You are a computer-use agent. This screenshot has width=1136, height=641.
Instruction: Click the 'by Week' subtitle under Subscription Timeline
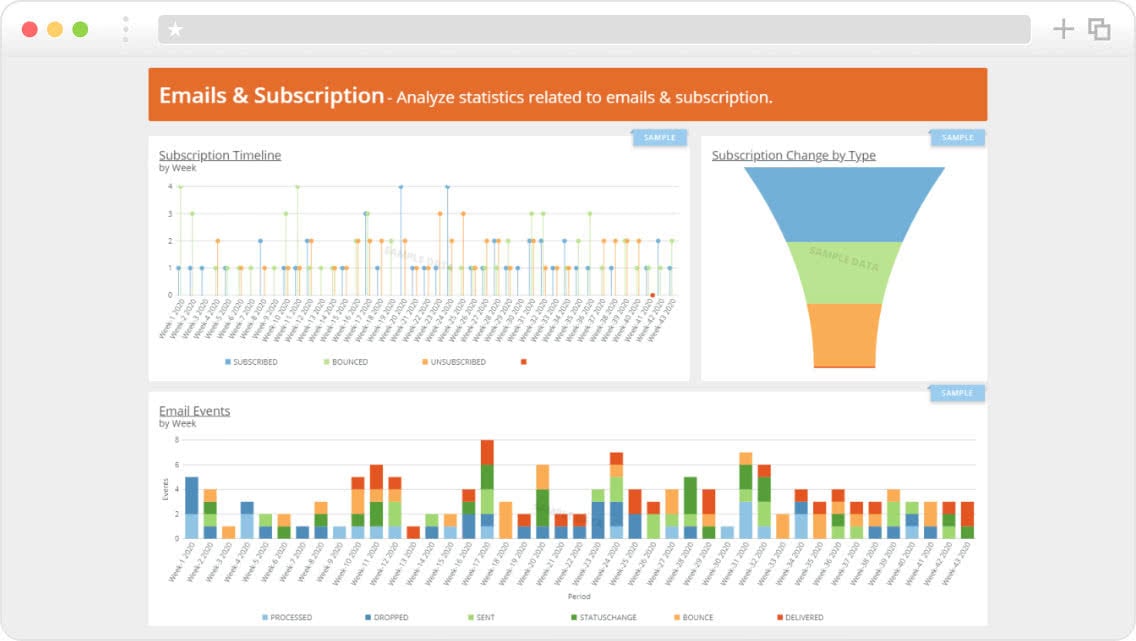pyautogui.click(x=178, y=168)
